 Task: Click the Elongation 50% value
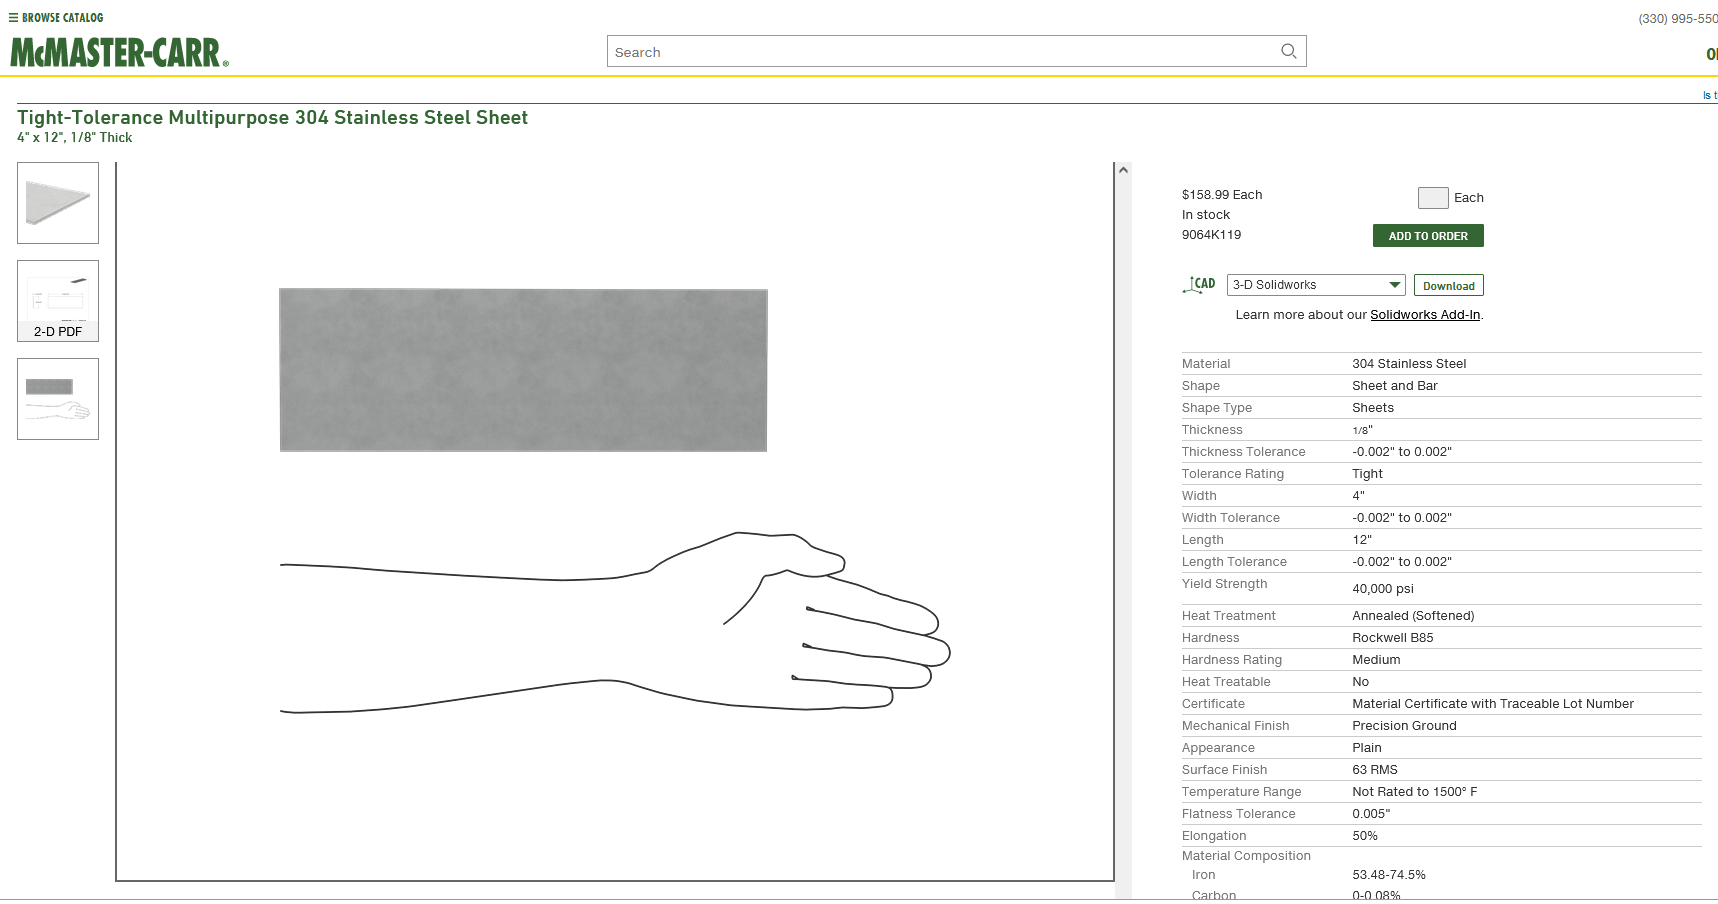pyautogui.click(x=1365, y=836)
